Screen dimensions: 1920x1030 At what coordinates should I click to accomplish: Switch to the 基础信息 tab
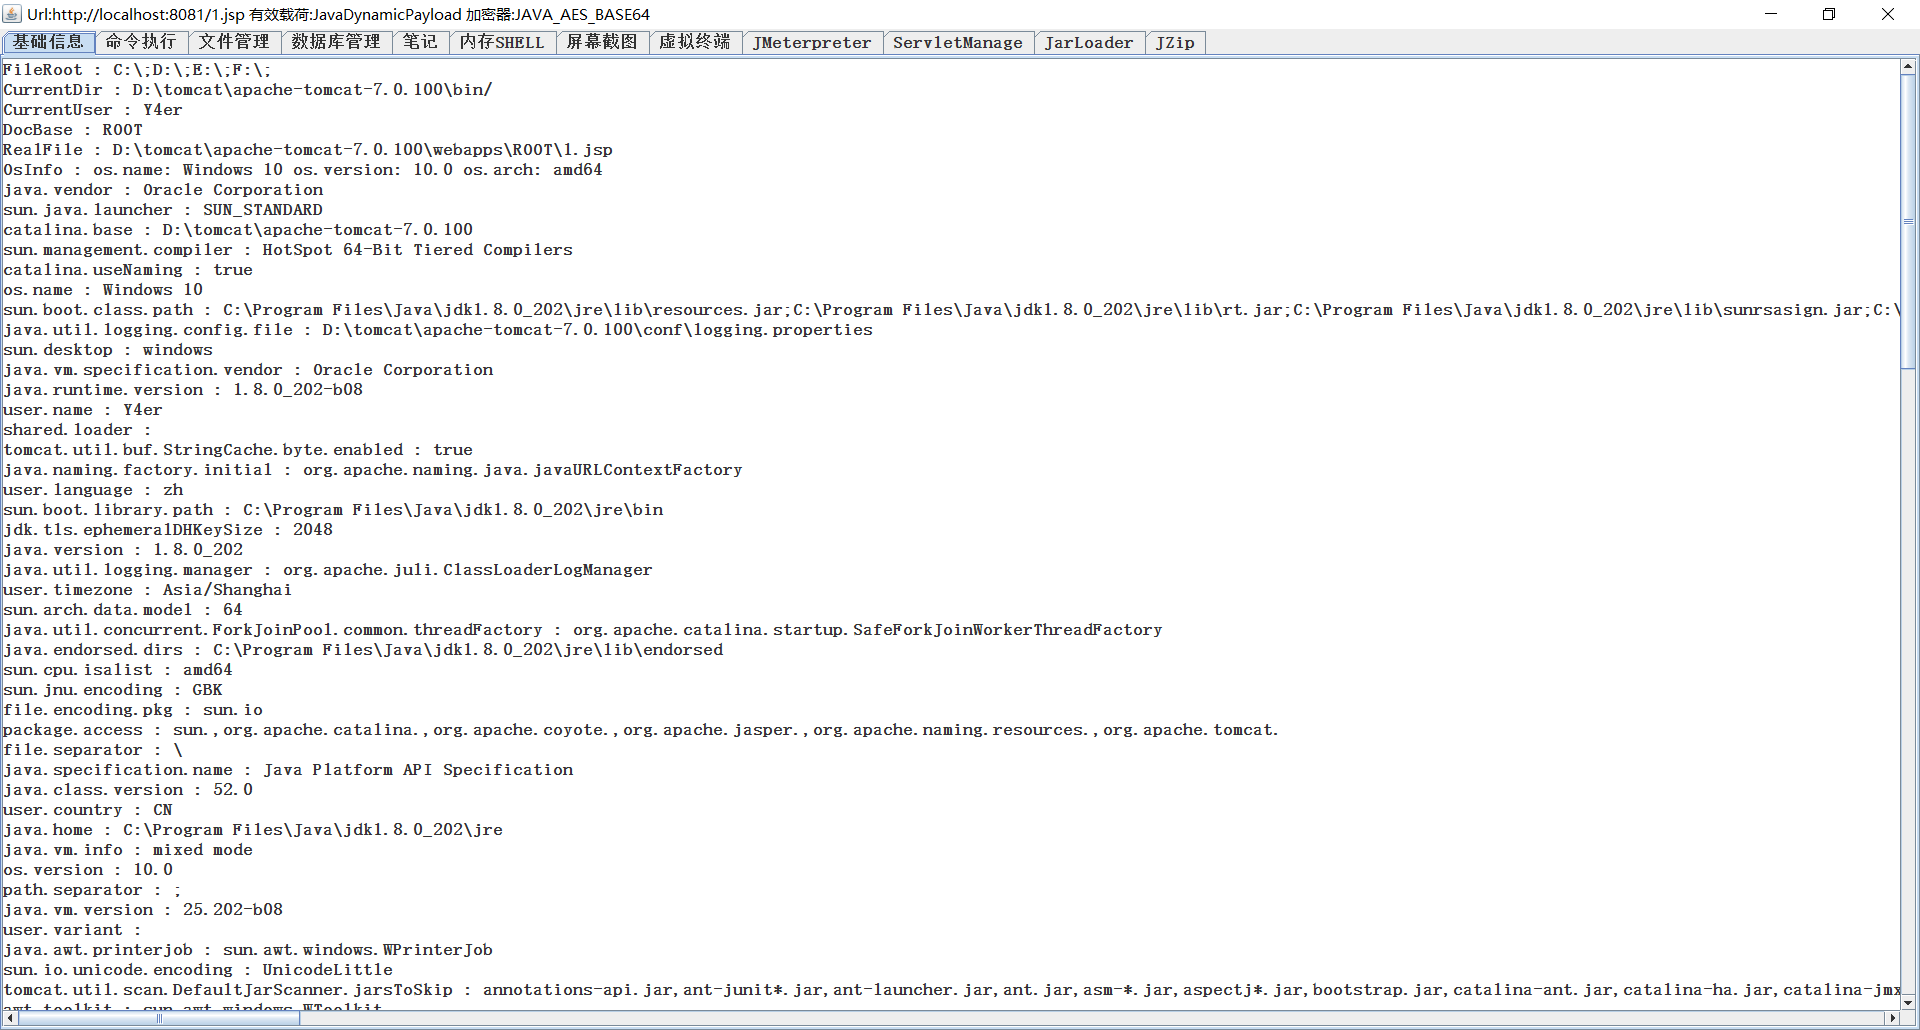[49, 42]
